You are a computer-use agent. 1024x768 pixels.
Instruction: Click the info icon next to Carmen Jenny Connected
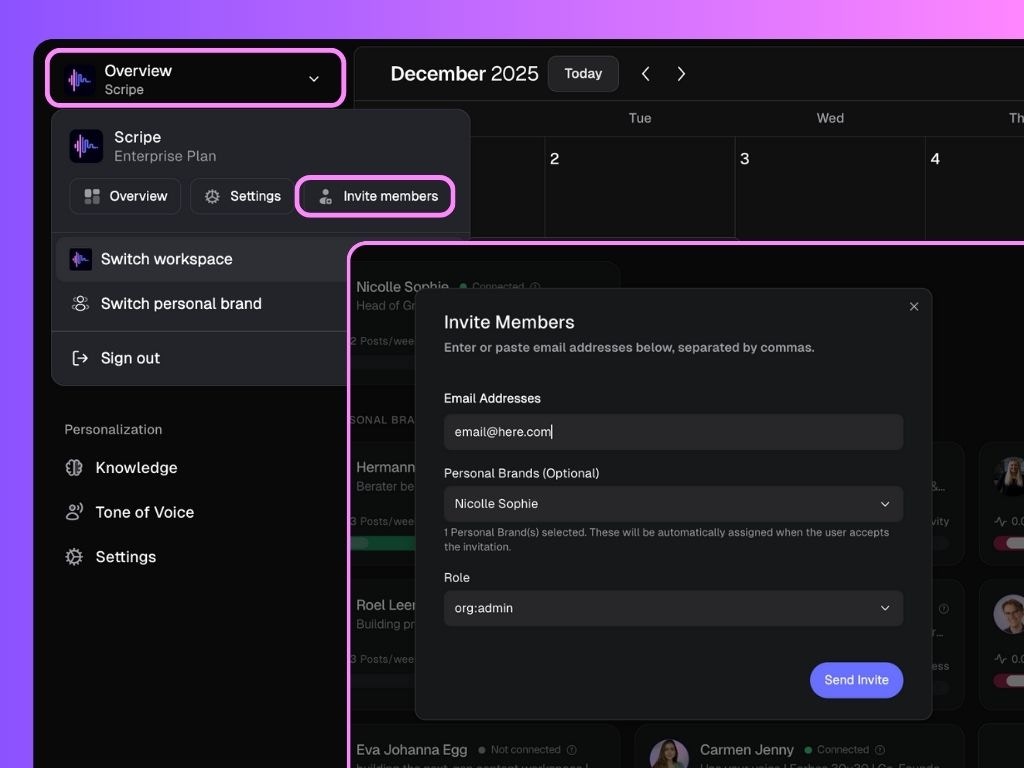click(880, 750)
